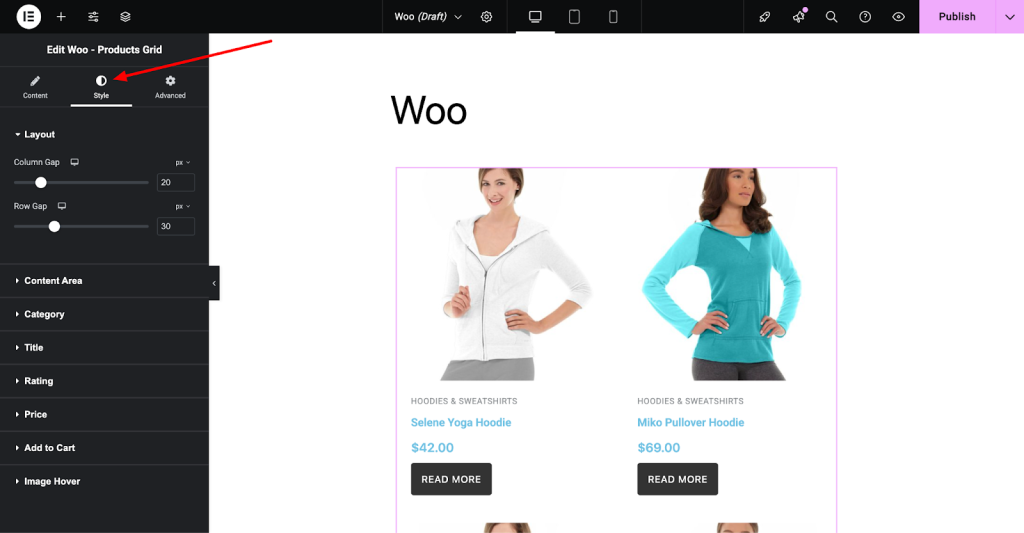Open the Finder search icon

click(x=831, y=17)
